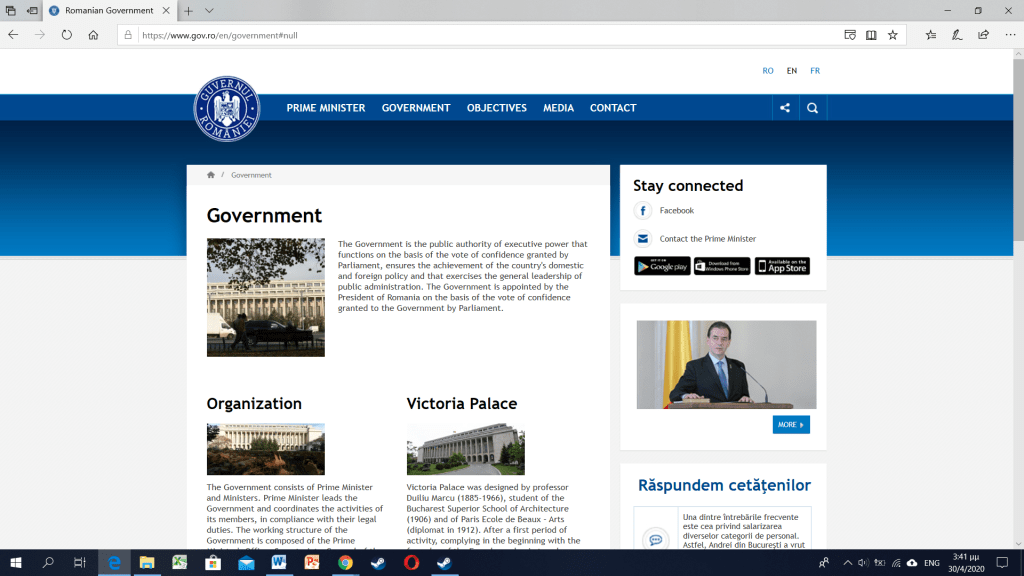Show hidden system tray icons
This screenshot has width=1024, height=576.
click(847, 563)
